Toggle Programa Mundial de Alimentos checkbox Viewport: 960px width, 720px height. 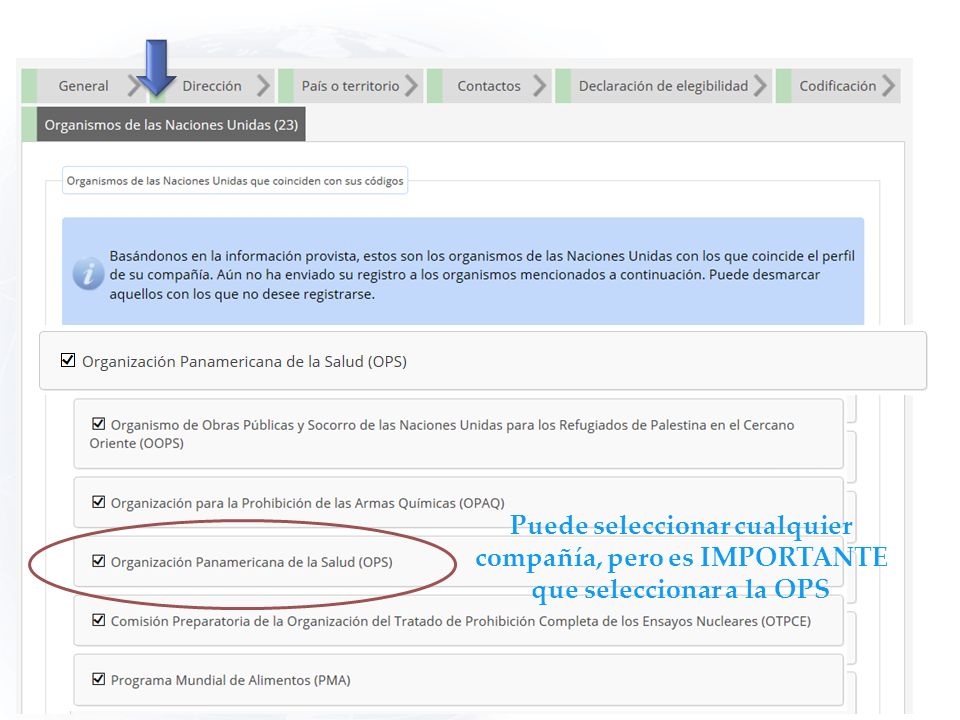point(98,679)
